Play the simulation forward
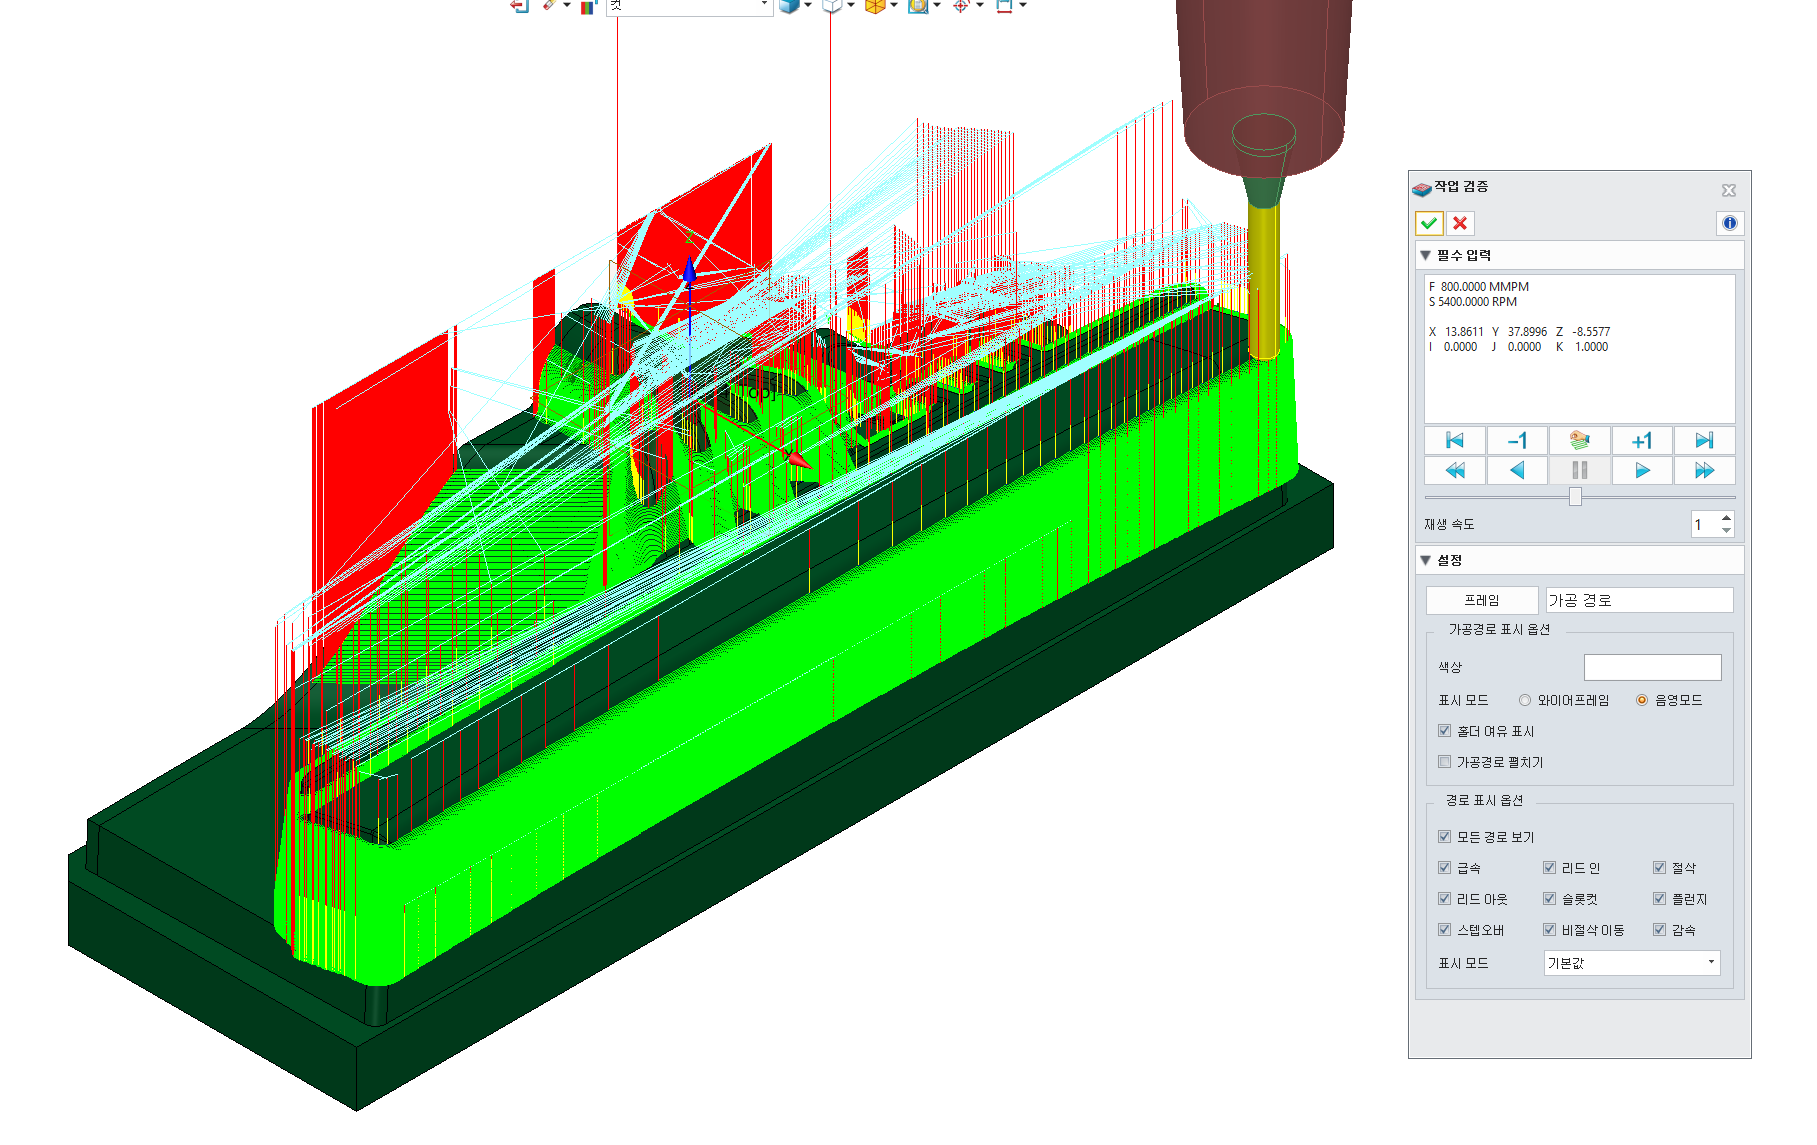 1642,470
